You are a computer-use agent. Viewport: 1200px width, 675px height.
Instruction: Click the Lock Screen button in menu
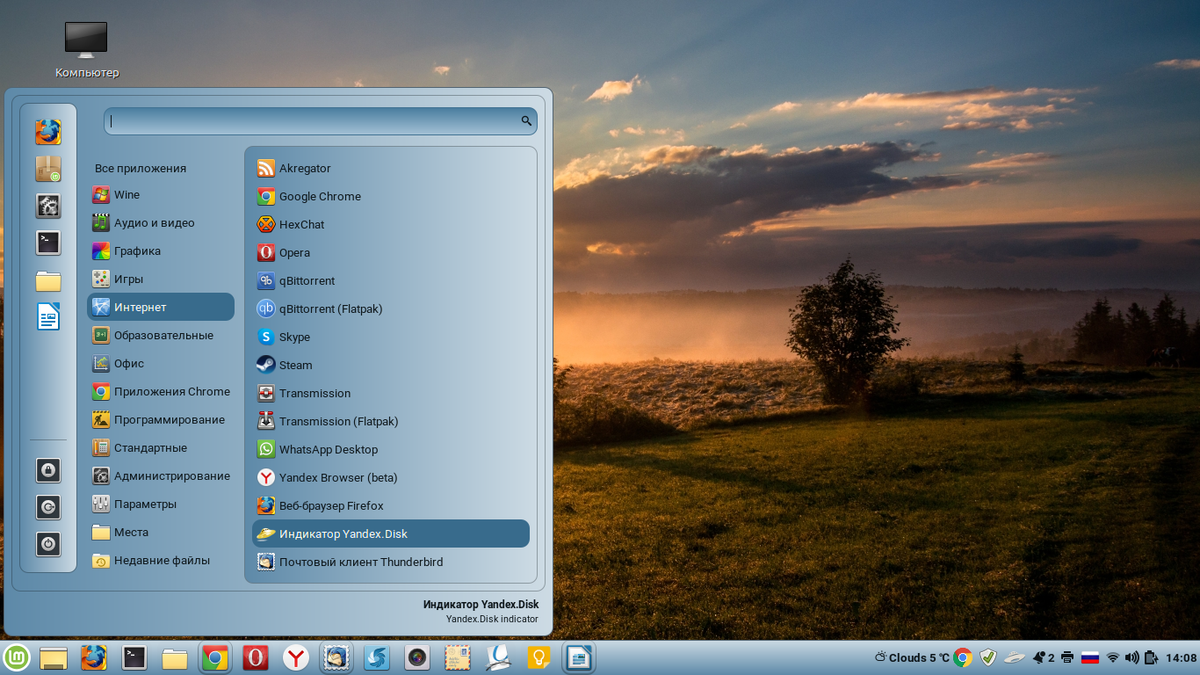click(48, 469)
